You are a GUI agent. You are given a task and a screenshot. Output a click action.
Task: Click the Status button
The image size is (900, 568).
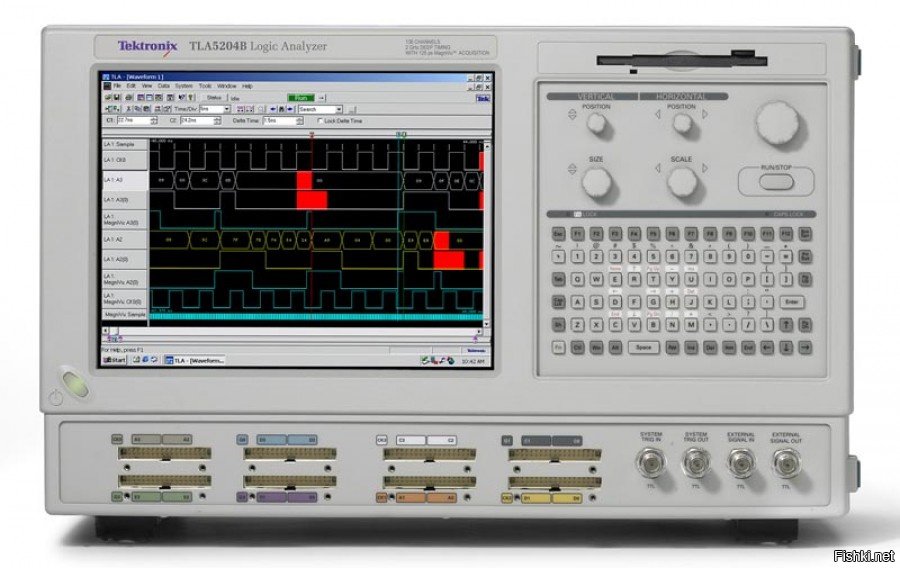[x=214, y=98]
